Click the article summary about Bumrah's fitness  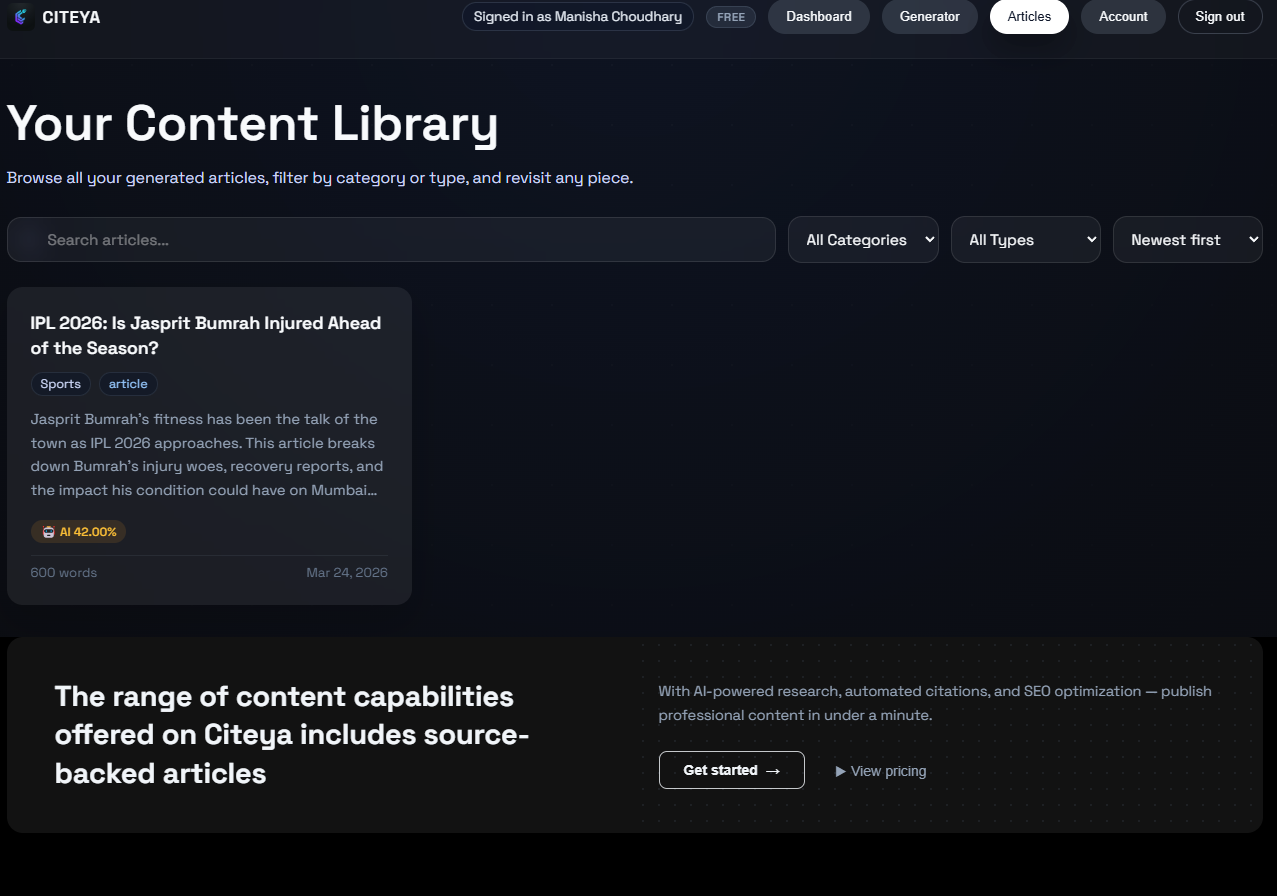click(208, 455)
